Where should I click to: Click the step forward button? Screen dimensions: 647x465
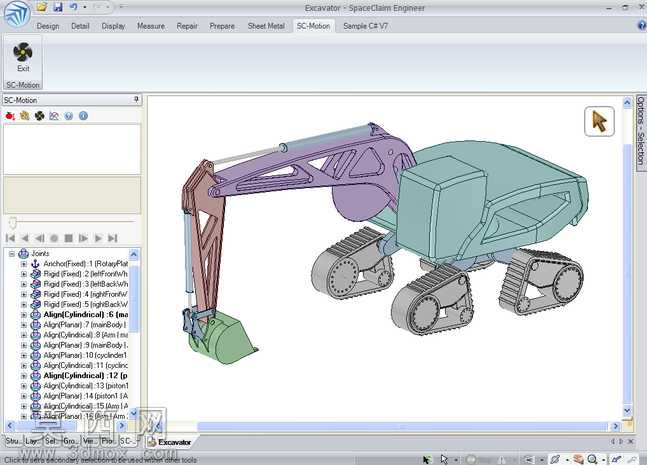point(83,238)
